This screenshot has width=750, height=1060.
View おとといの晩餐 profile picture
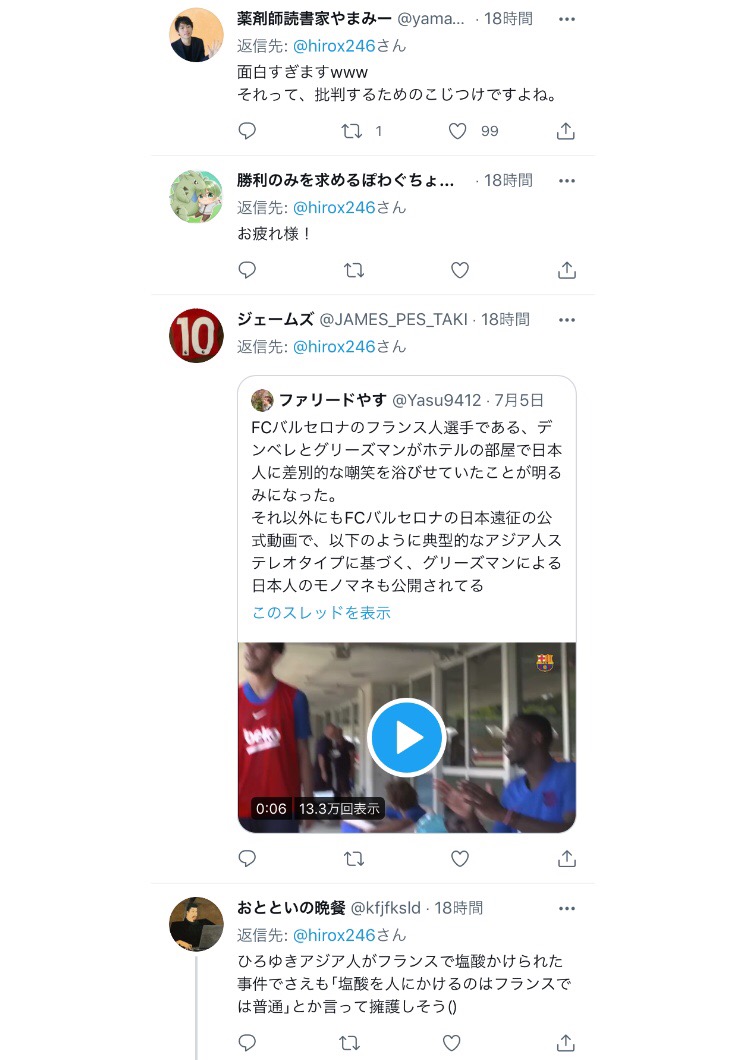tap(196, 924)
